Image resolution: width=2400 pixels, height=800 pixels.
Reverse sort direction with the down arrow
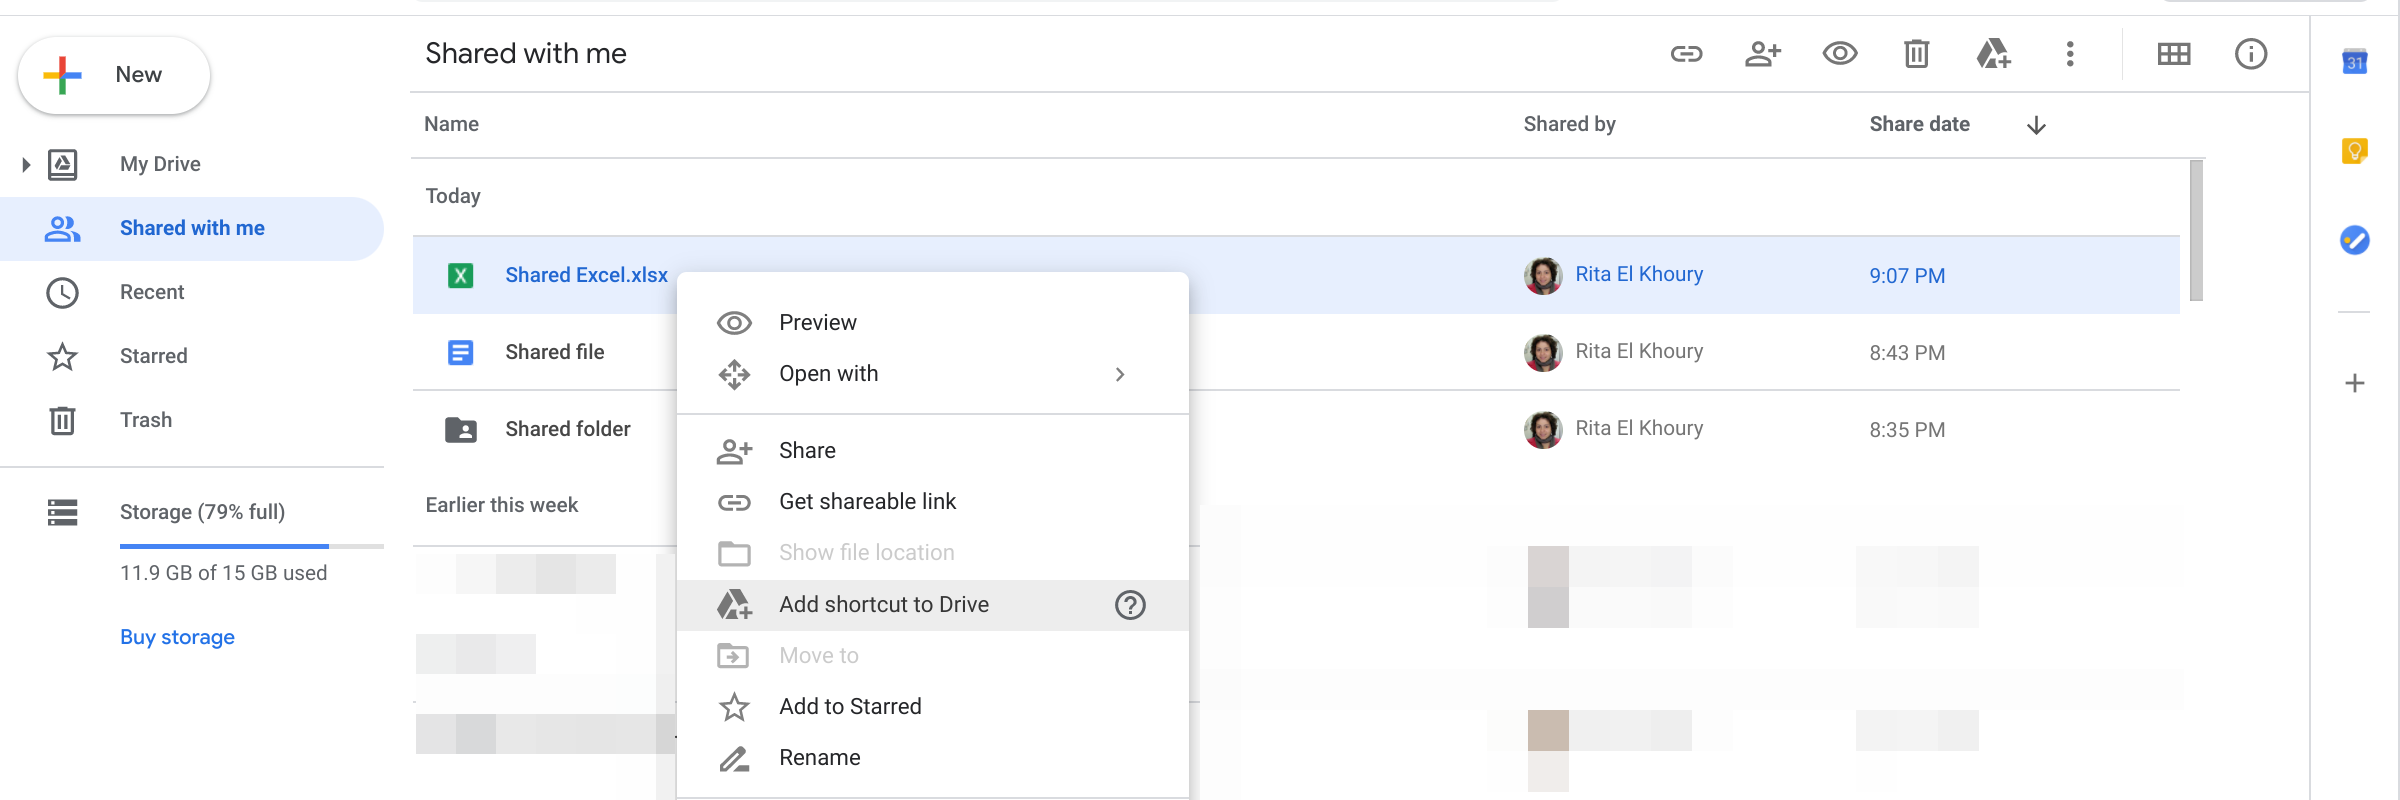(x=2036, y=125)
